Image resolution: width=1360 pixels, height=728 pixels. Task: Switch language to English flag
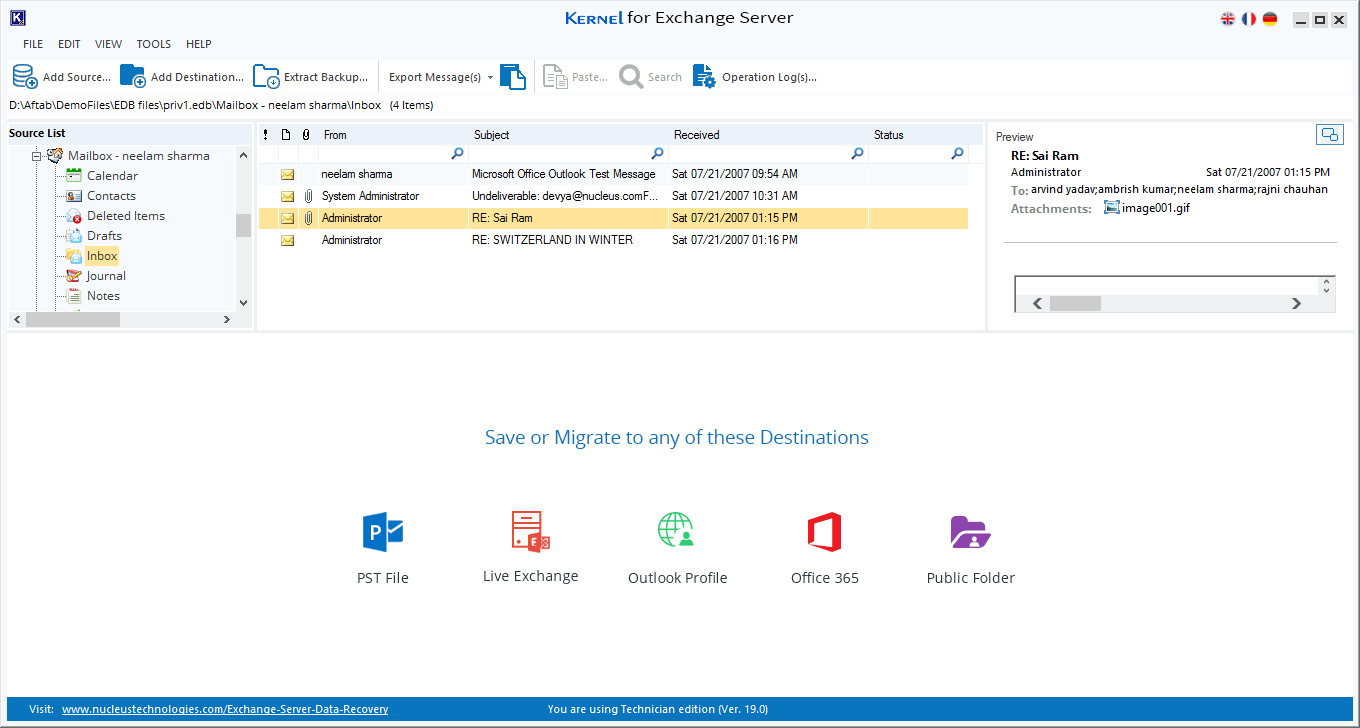[x=1228, y=19]
